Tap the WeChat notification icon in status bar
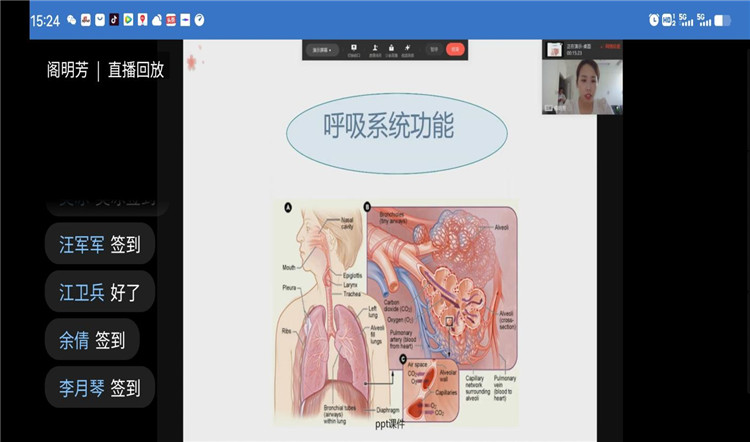This screenshot has width=750, height=442. (x=72, y=20)
